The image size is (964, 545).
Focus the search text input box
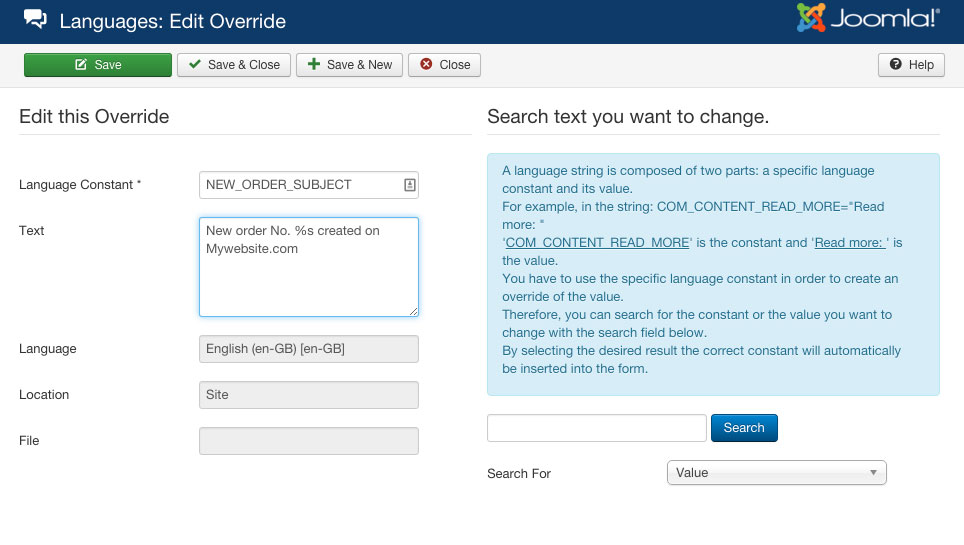click(596, 428)
